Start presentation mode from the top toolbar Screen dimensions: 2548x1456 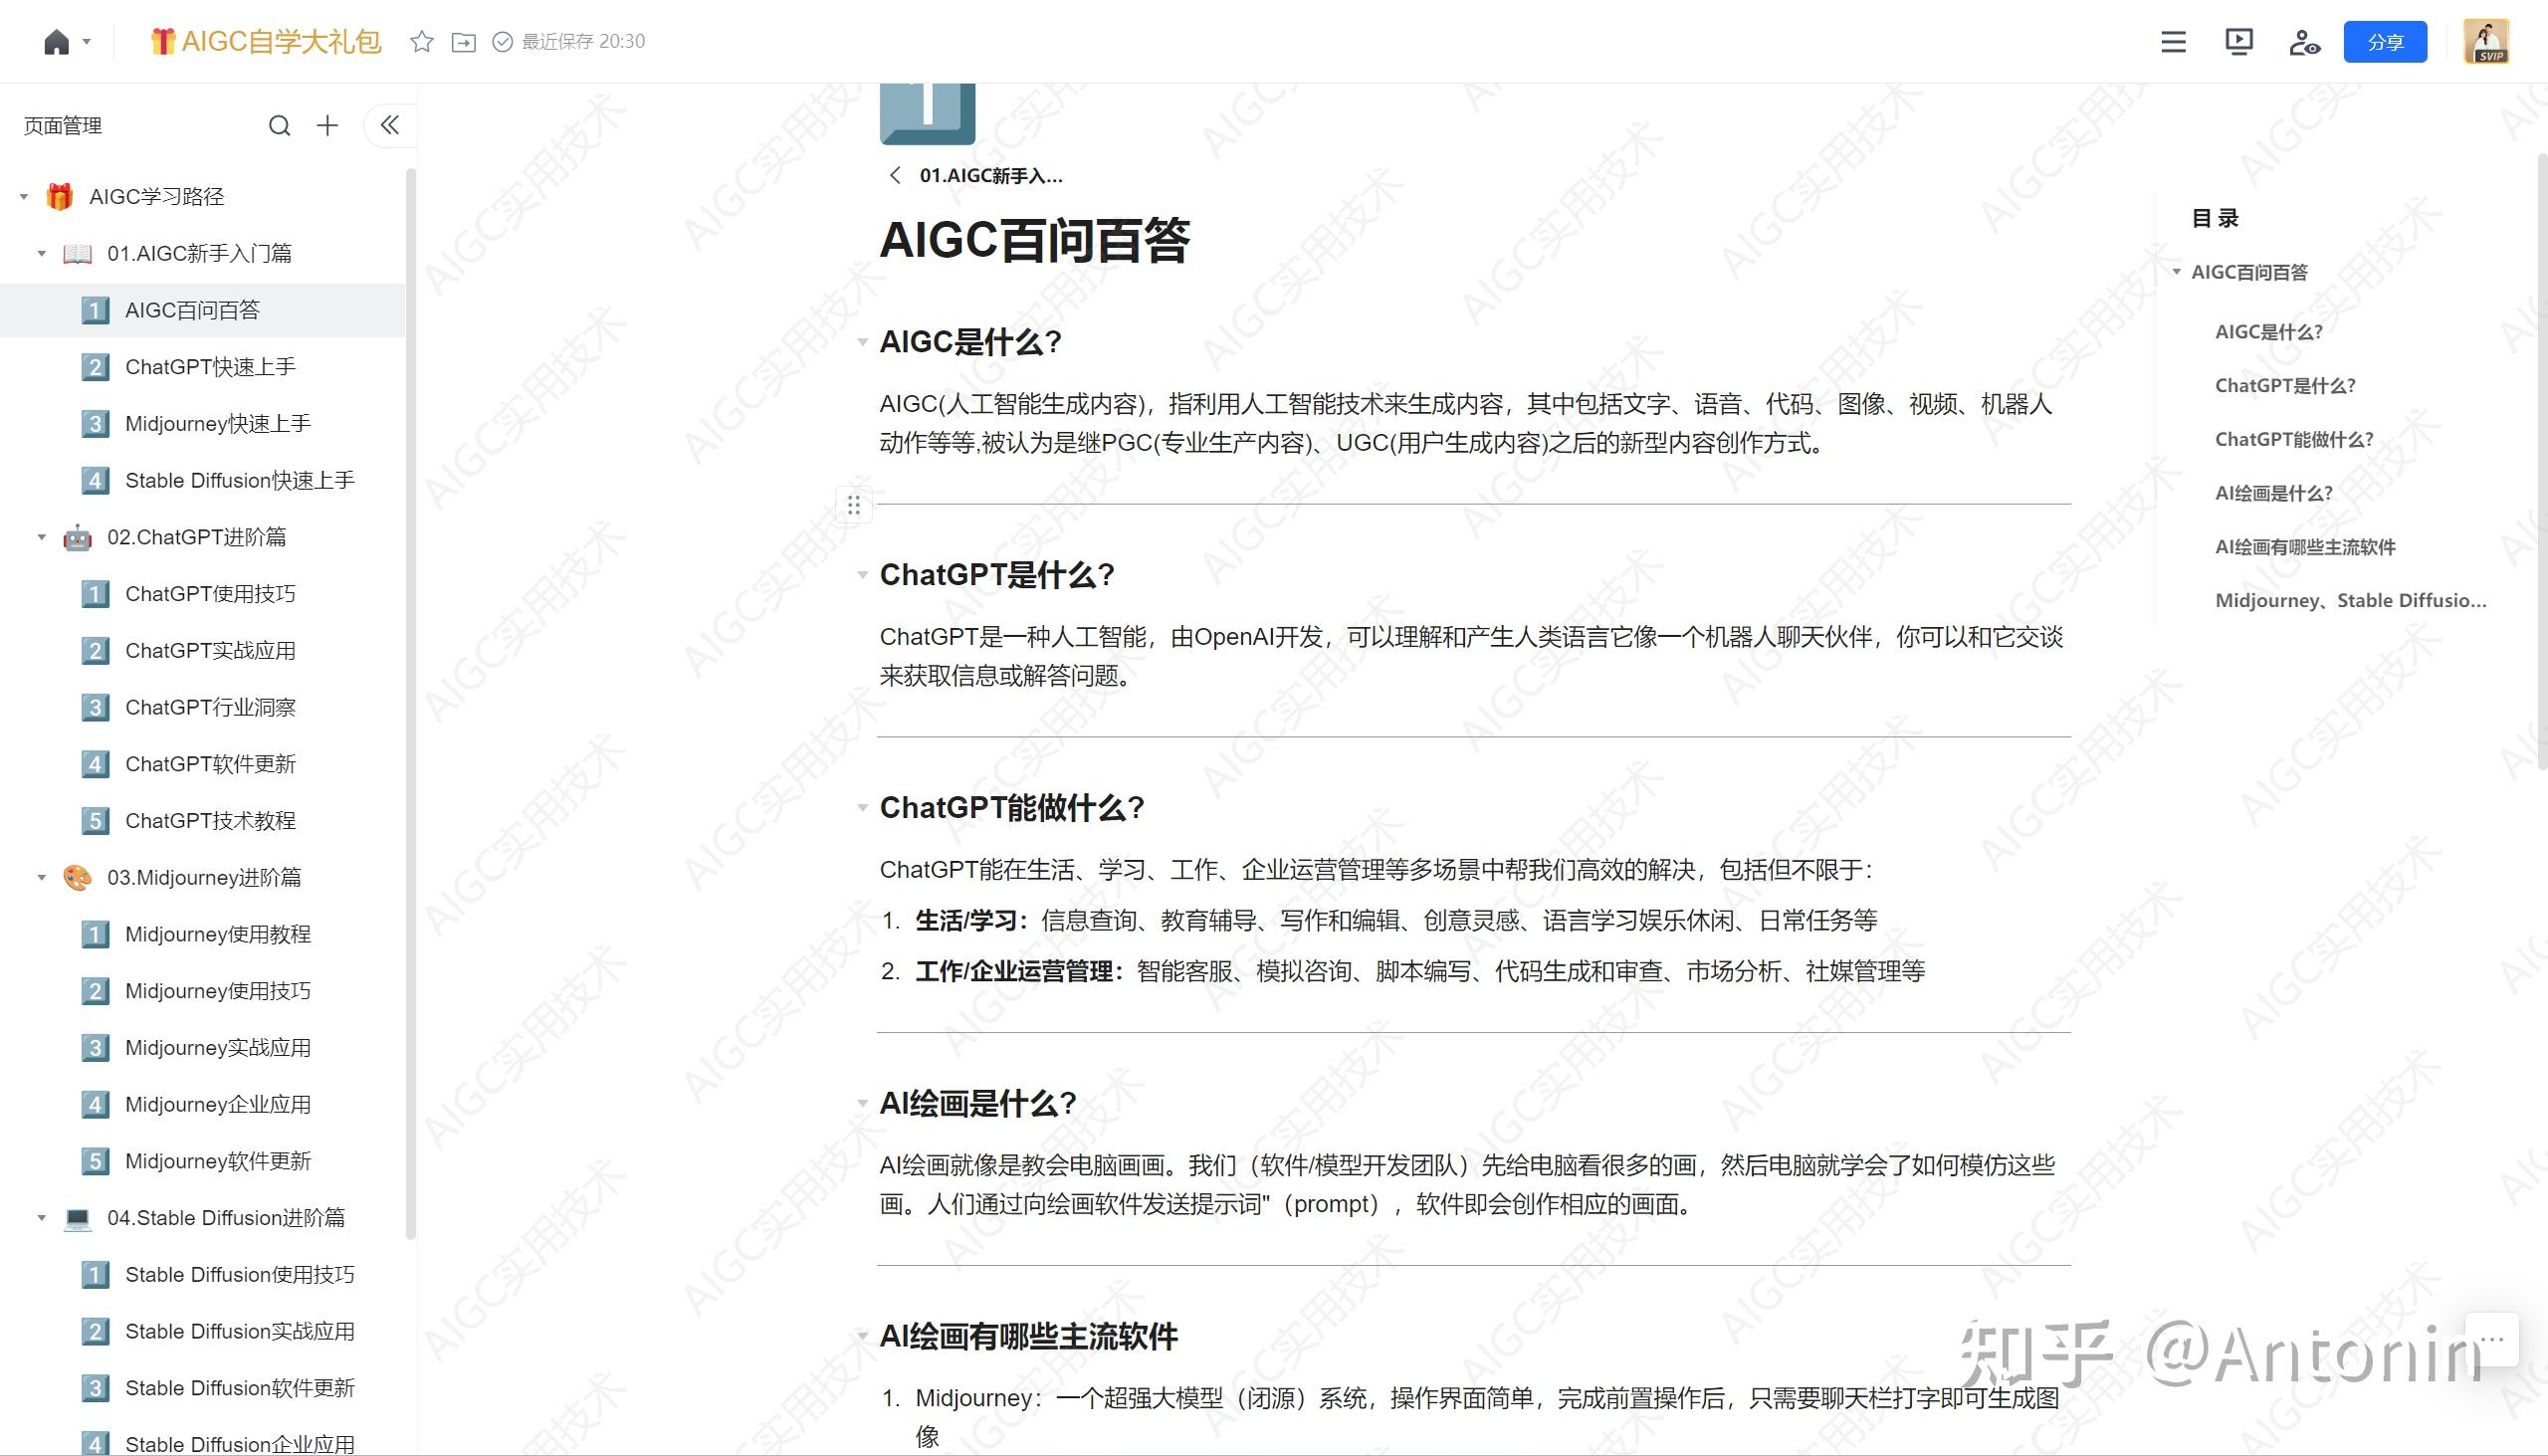tap(2239, 41)
